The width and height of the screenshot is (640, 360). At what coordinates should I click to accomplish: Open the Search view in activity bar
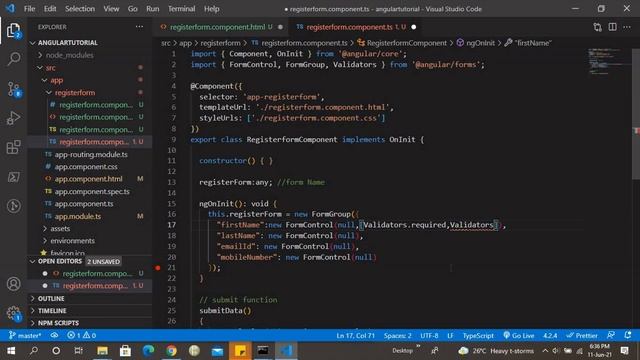pyautogui.click(x=13, y=59)
